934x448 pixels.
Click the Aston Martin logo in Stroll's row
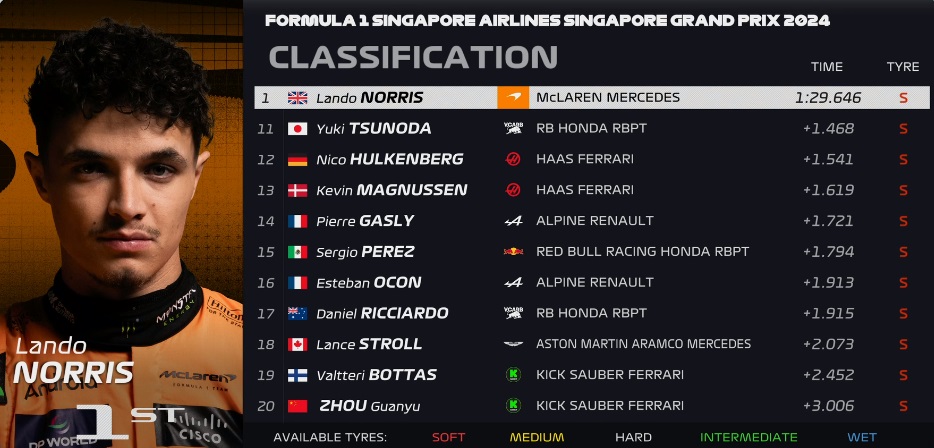coord(513,344)
